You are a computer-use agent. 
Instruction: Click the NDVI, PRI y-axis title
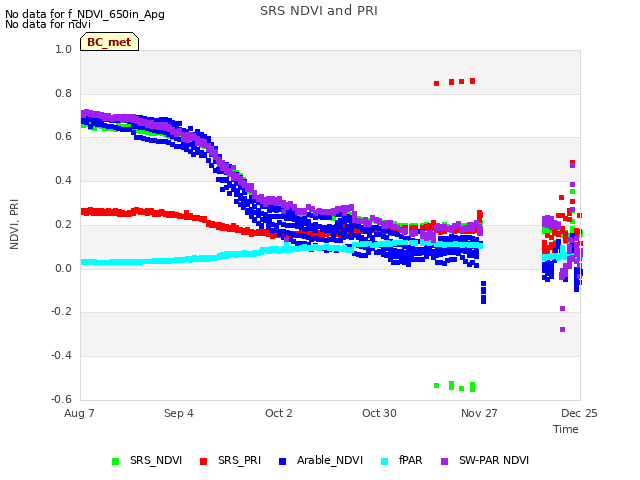coord(14,224)
